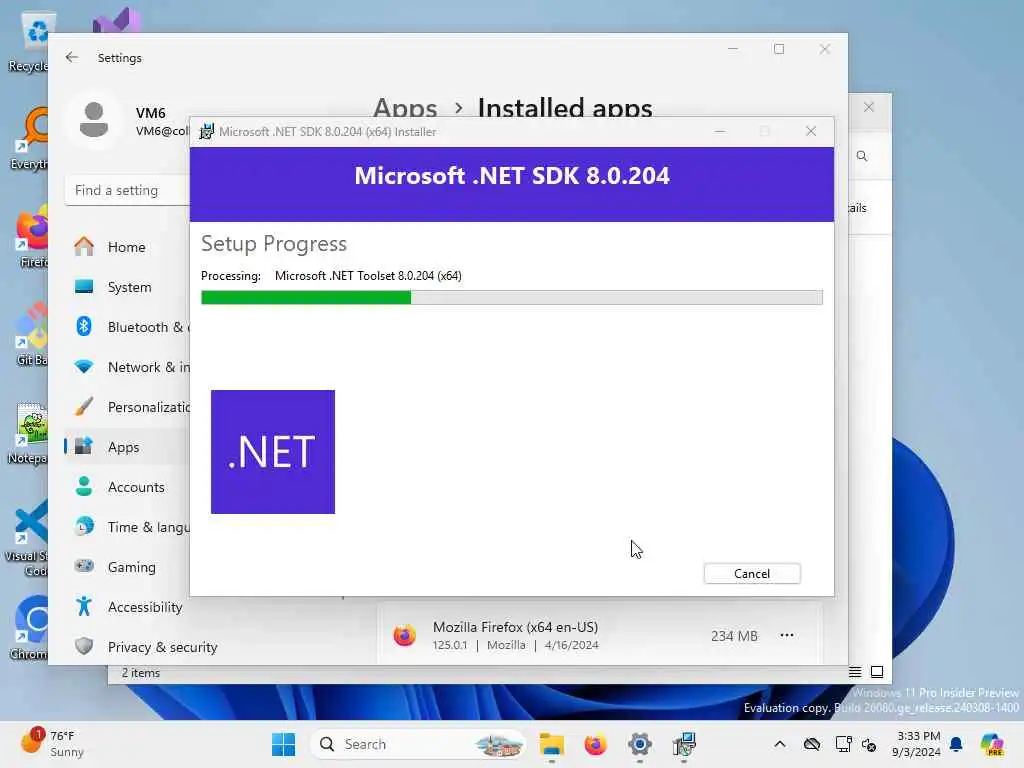1024x768 pixels.
Task: Click the Find a setting search box
Action: (x=128, y=190)
